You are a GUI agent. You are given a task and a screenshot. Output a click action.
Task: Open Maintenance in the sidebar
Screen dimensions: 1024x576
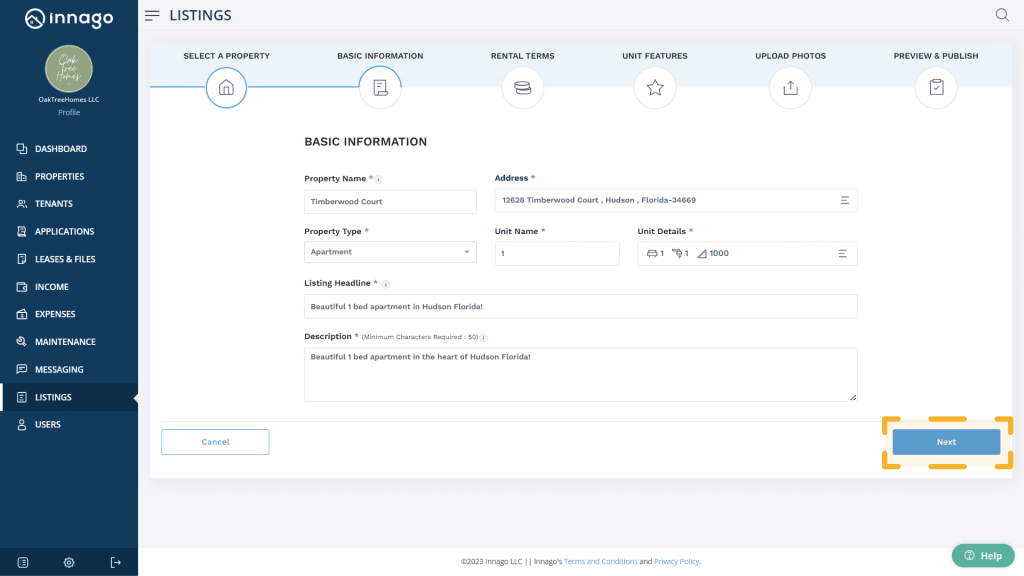[65, 342]
